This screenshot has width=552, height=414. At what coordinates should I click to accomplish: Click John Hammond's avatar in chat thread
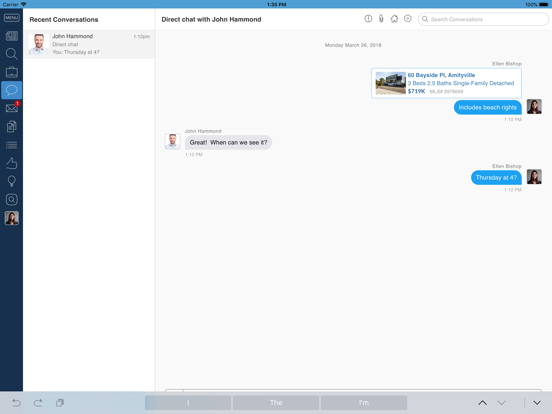click(172, 142)
